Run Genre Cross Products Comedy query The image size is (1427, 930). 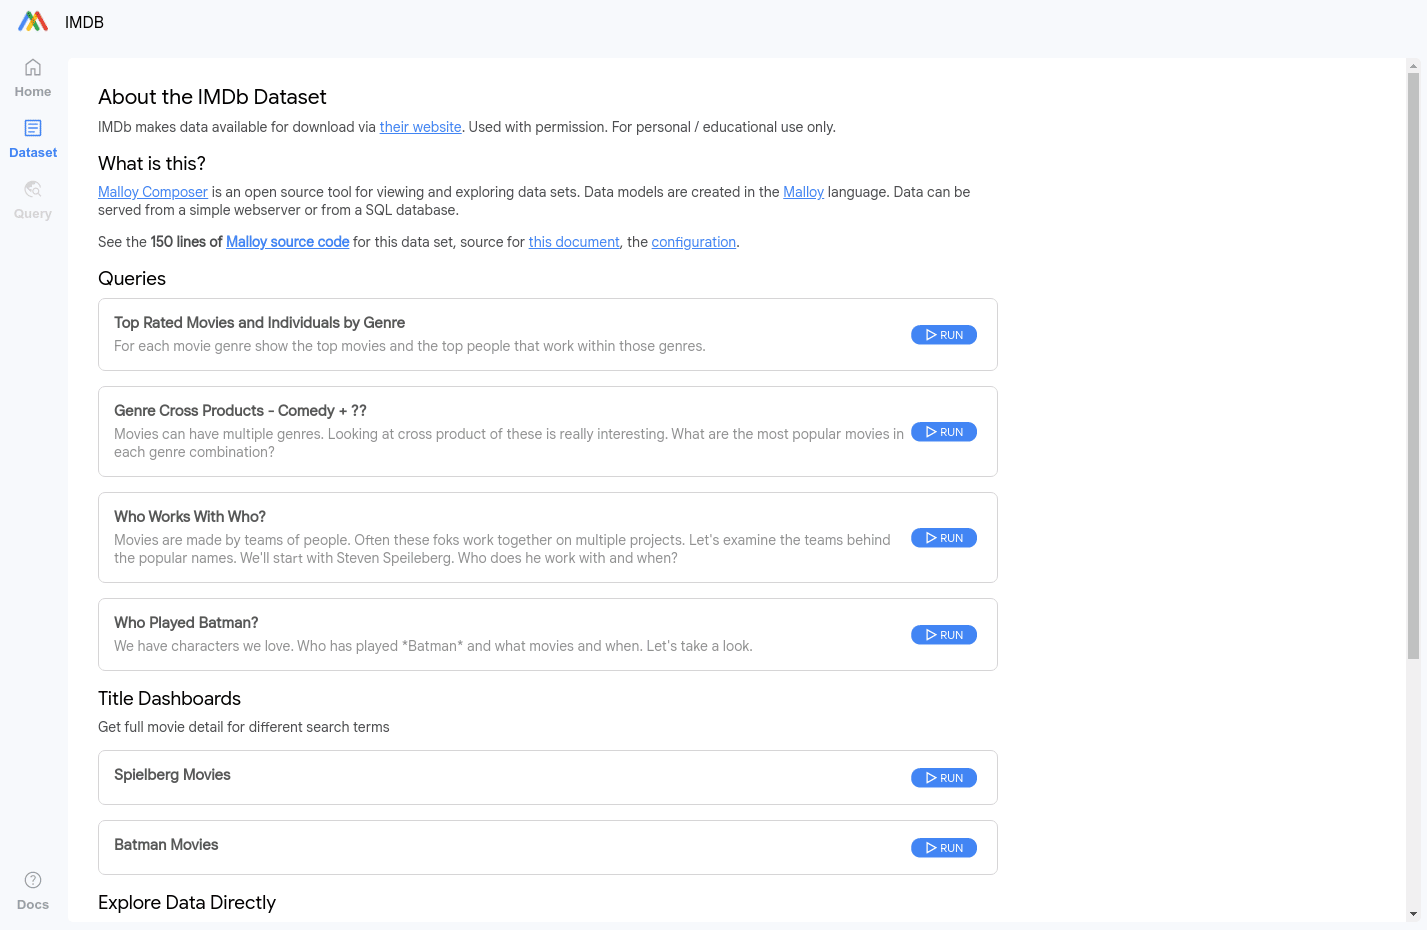pyautogui.click(x=944, y=432)
